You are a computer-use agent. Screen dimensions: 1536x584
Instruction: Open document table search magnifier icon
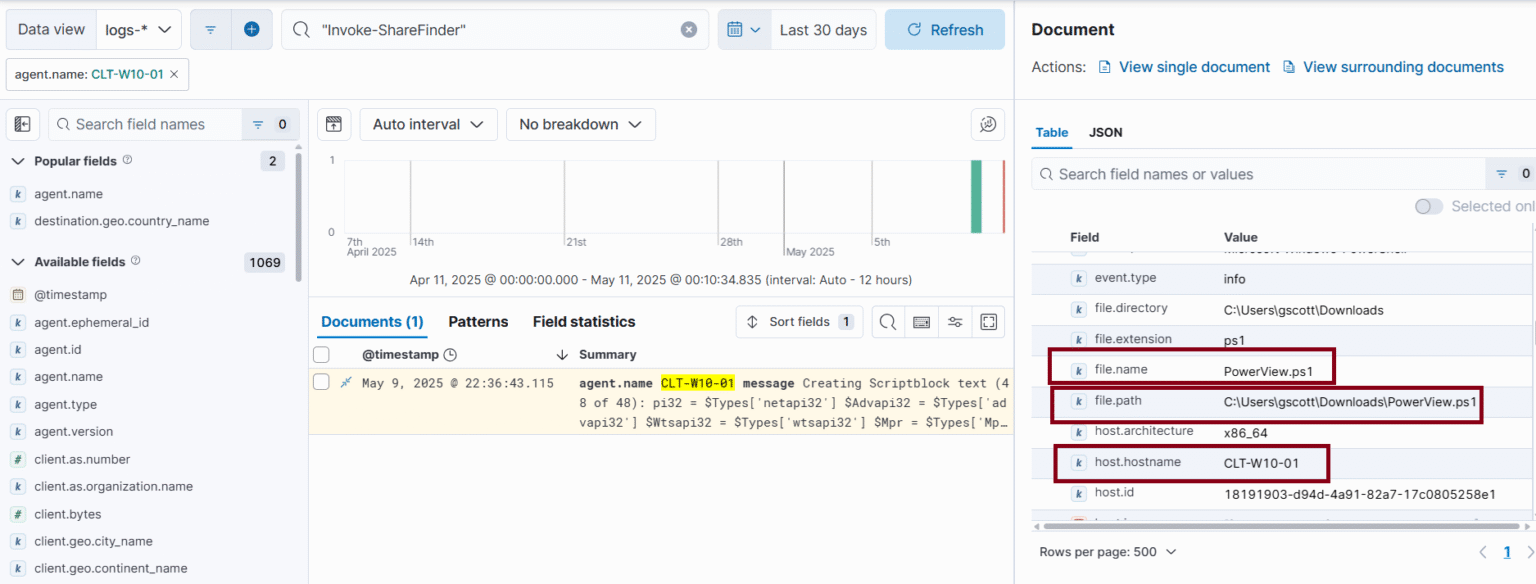pos(887,322)
